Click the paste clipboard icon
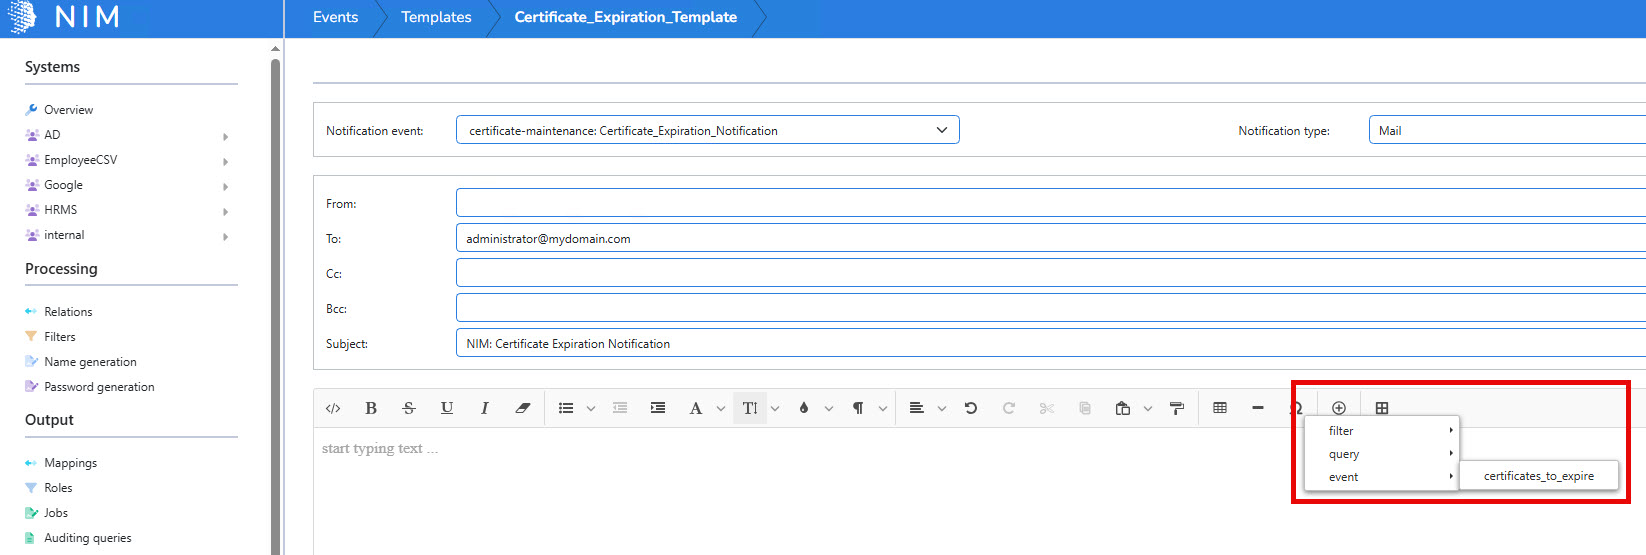 pyautogui.click(x=1123, y=408)
